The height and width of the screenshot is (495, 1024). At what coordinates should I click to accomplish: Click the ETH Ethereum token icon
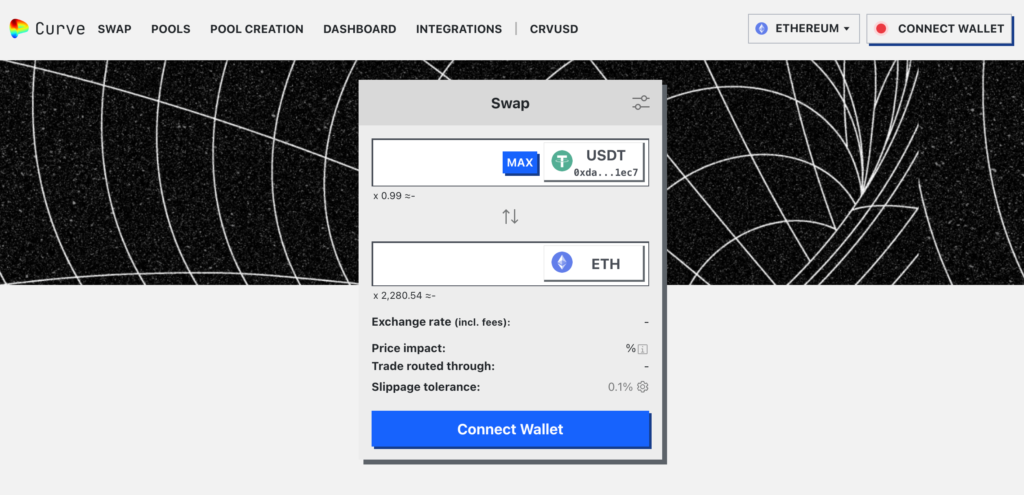562,263
